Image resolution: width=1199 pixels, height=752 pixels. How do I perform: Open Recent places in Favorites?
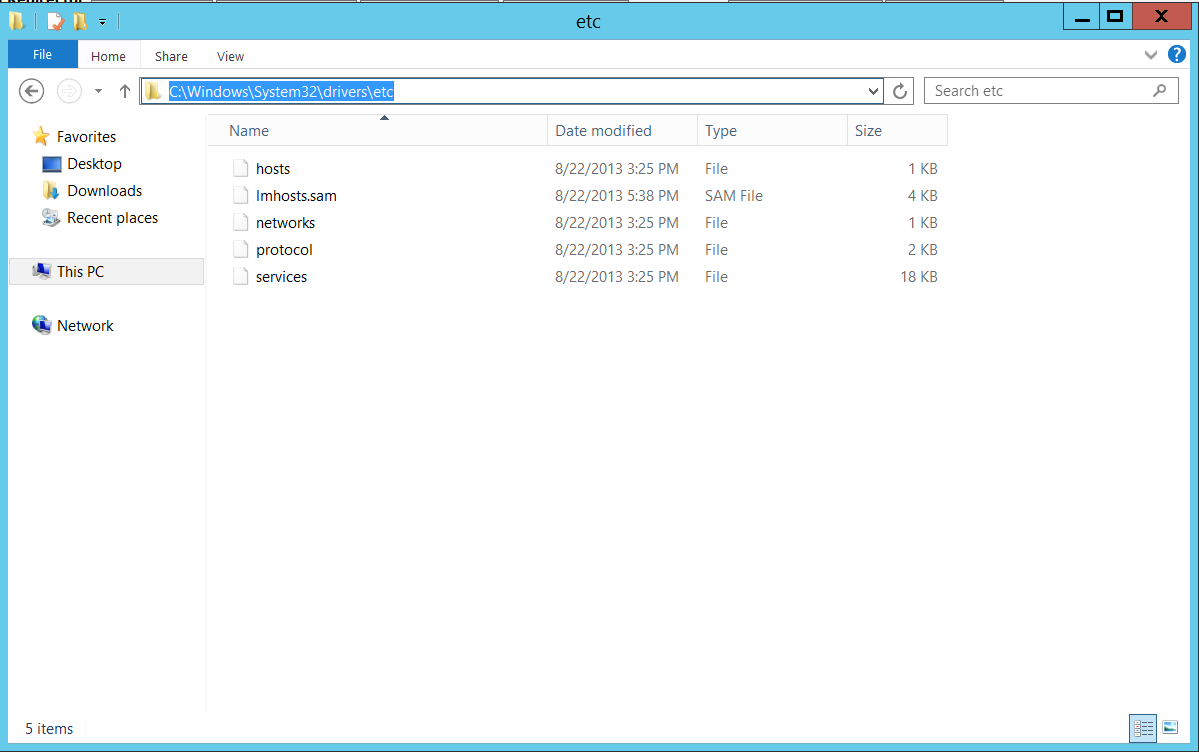[x=112, y=217]
